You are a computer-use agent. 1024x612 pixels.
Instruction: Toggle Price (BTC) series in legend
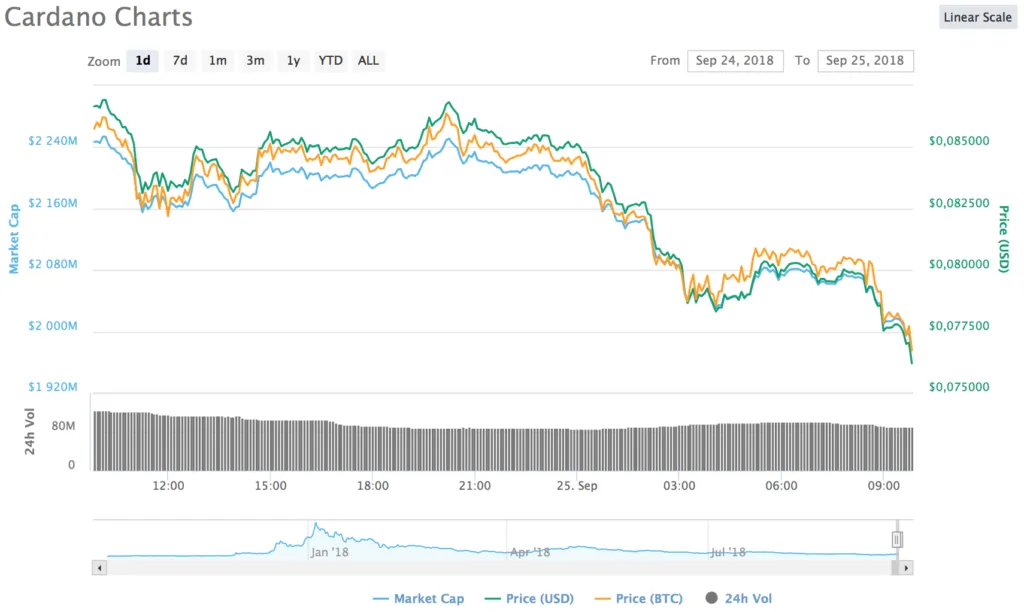(639, 598)
